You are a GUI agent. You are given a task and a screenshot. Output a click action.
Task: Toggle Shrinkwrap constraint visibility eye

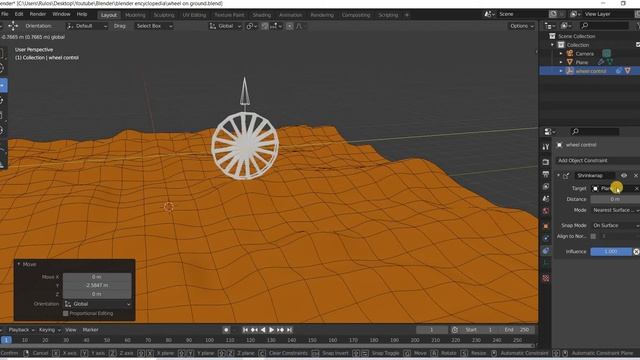[624, 176]
